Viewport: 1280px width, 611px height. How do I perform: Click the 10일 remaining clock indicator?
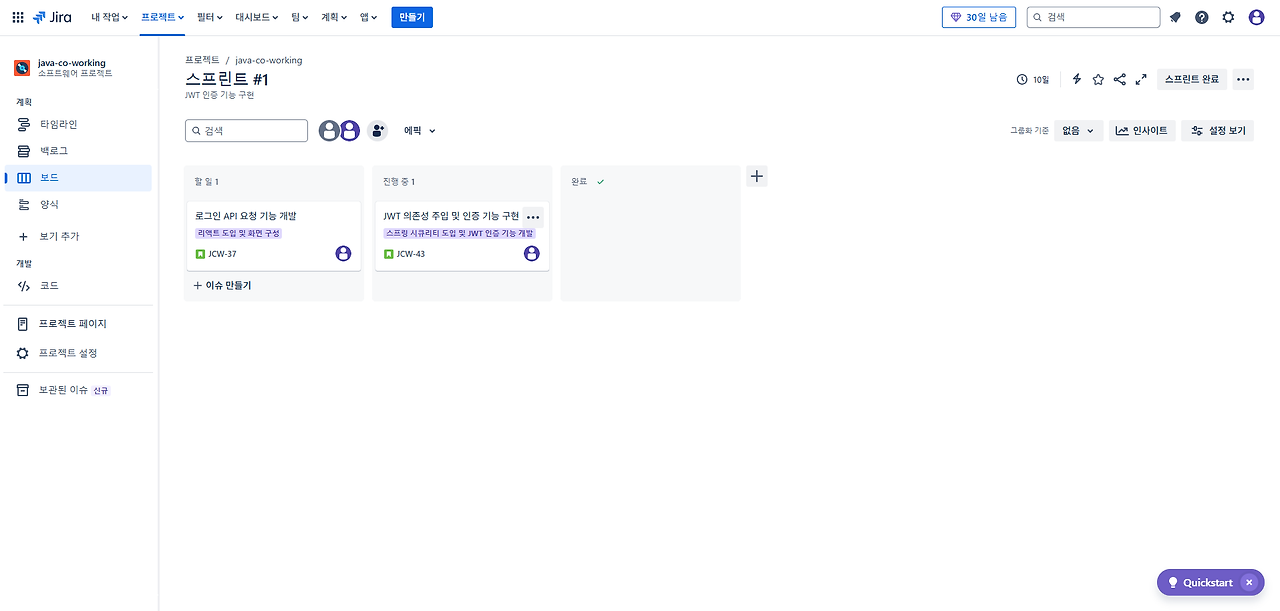pos(1032,79)
